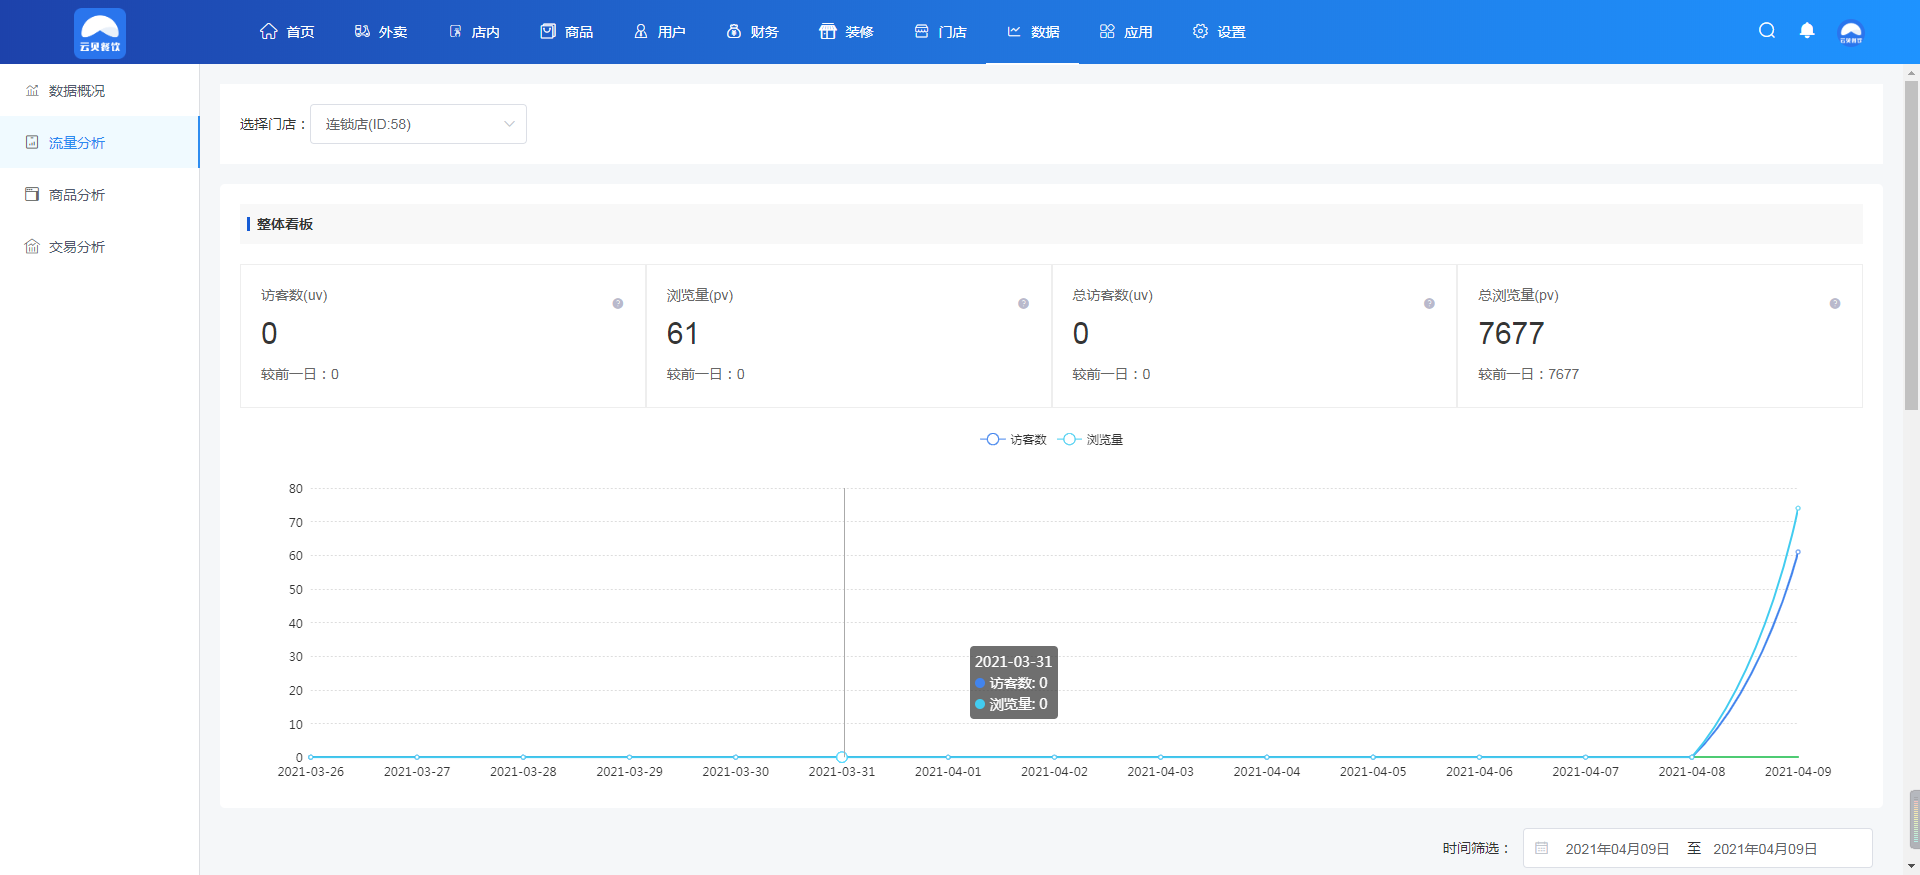The height and width of the screenshot is (875, 1920).
Task: Toggle 浏览量 series in chart legend
Action: [x=1090, y=440]
